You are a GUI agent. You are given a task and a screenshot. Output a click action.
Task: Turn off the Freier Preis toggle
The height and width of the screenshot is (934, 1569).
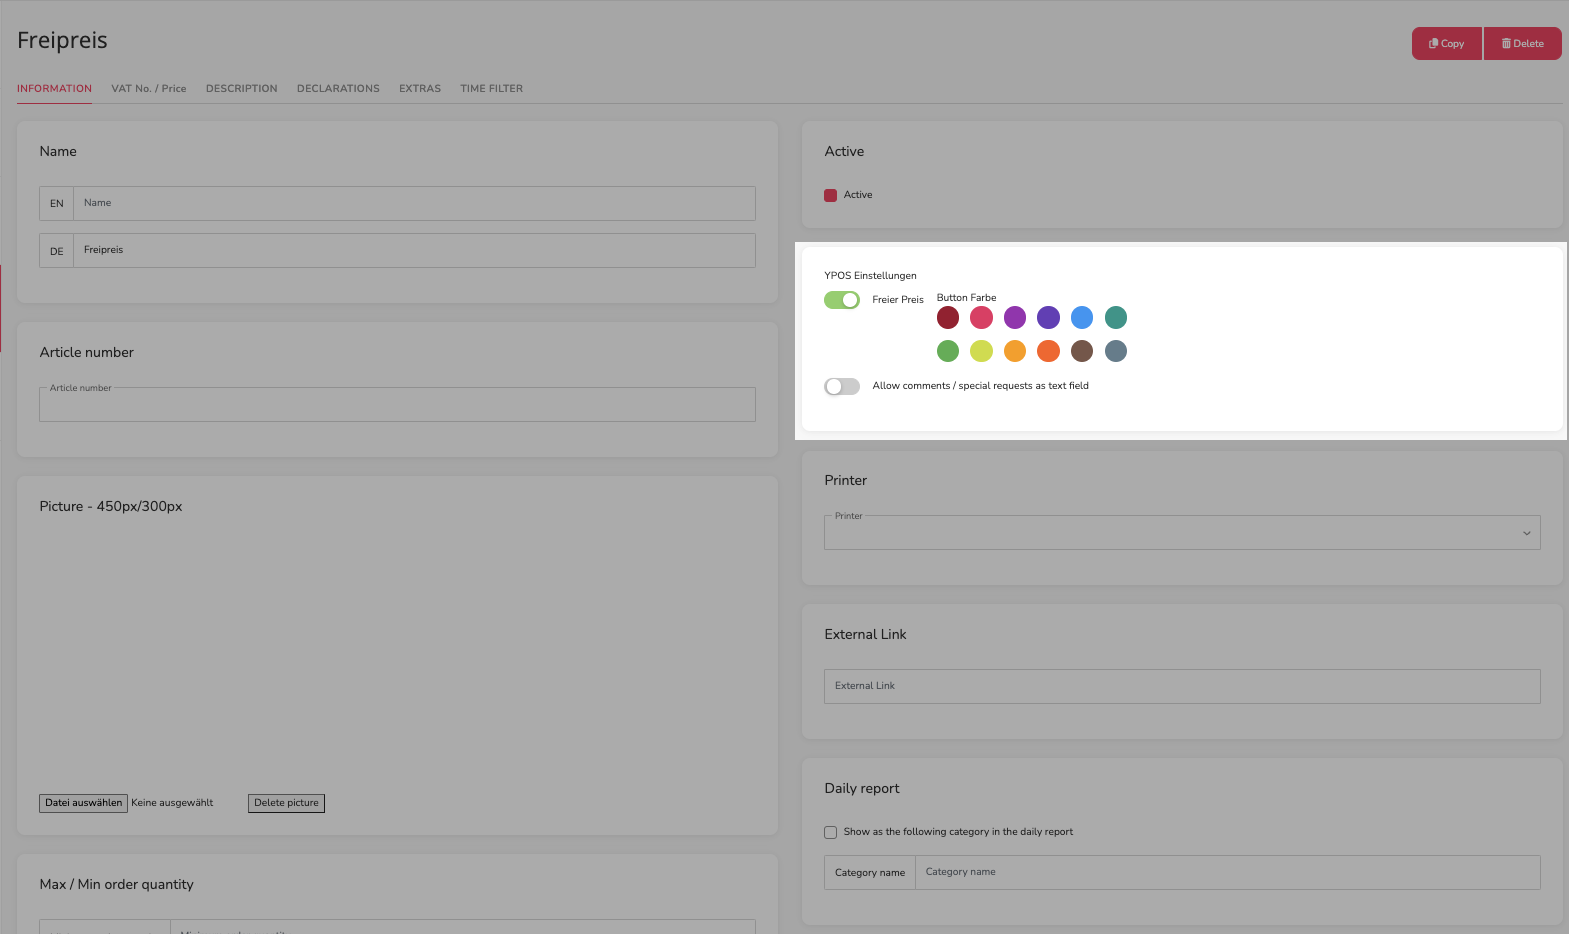[842, 300]
